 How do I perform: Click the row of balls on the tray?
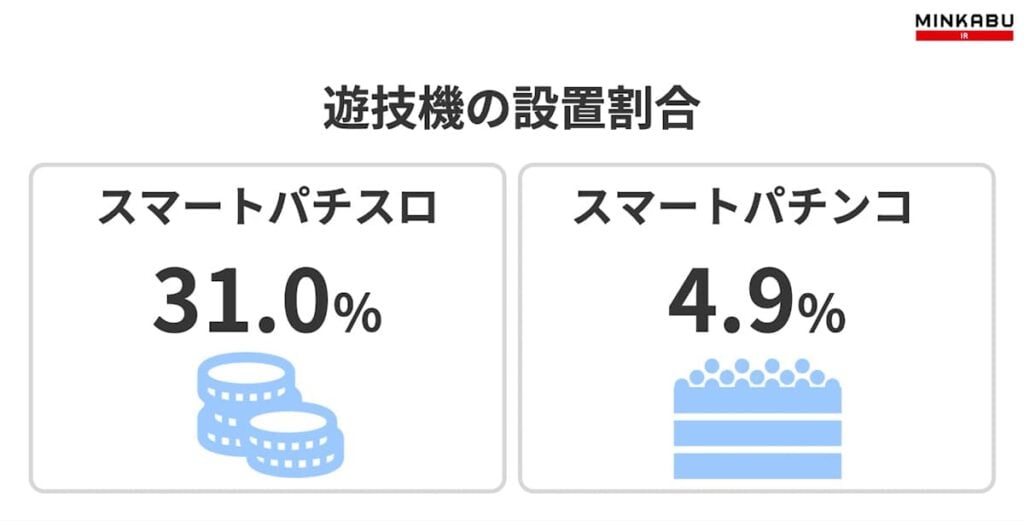pos(757,371)
